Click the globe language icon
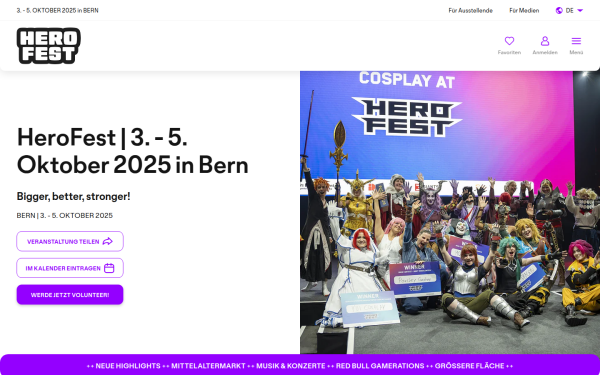 [559, 11]
